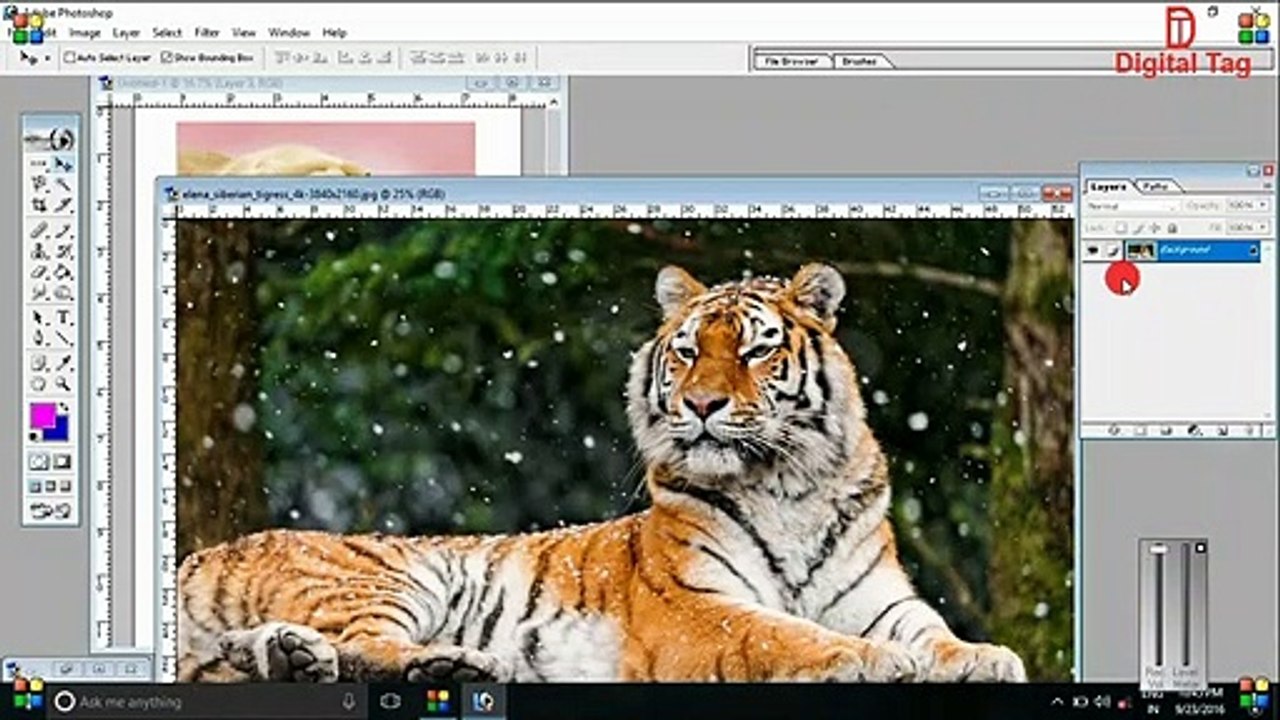
Task: Select the Slice tool
Action: [x=63, y=205]
